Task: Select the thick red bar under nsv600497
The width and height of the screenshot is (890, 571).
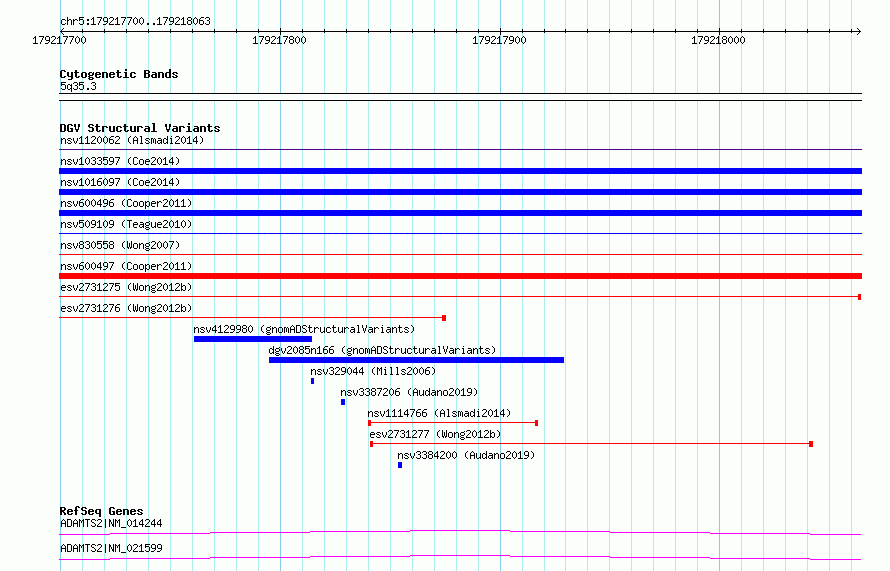Action: tap(460, 276)
